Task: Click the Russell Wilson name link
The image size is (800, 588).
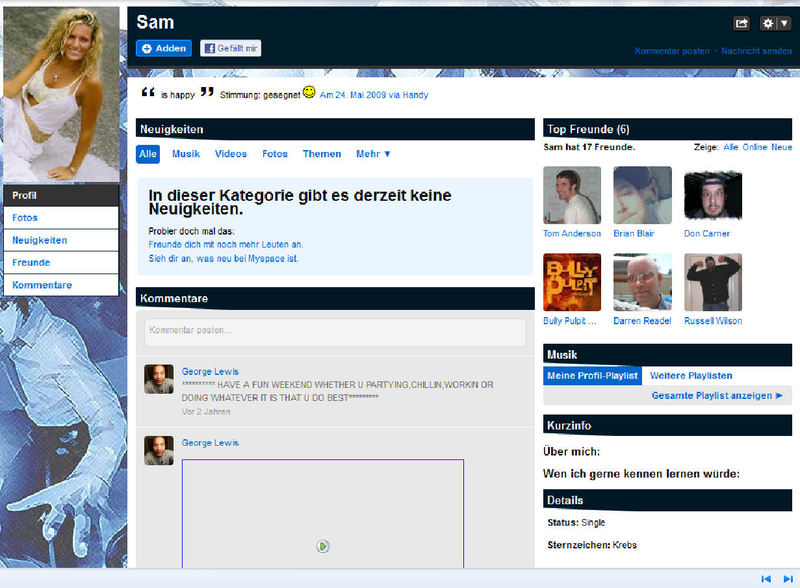Action: tap(713, 321)
